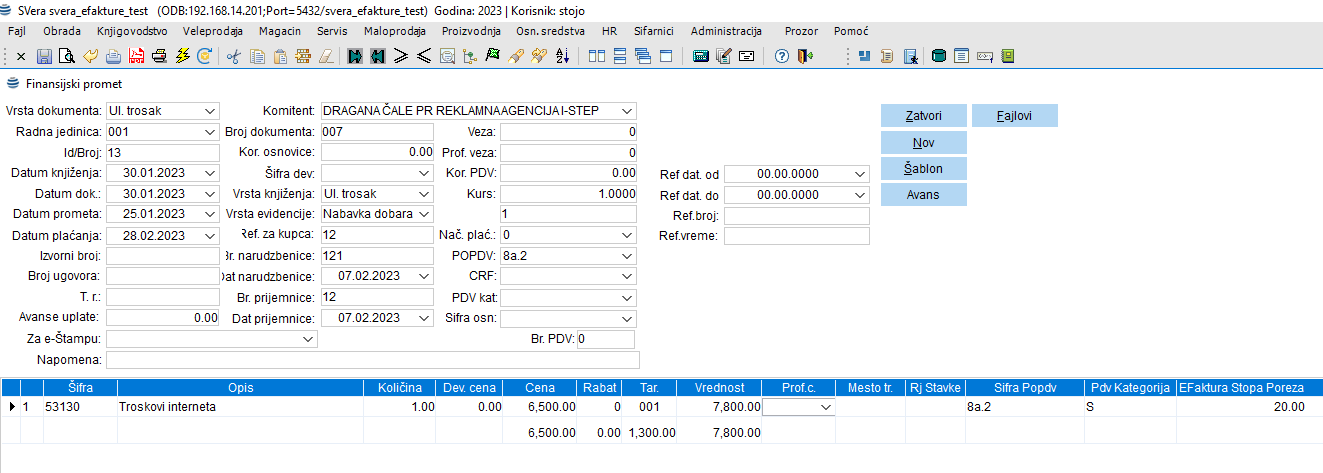
Task: Click the blue question mark help icon
Action: click(782, 56)
